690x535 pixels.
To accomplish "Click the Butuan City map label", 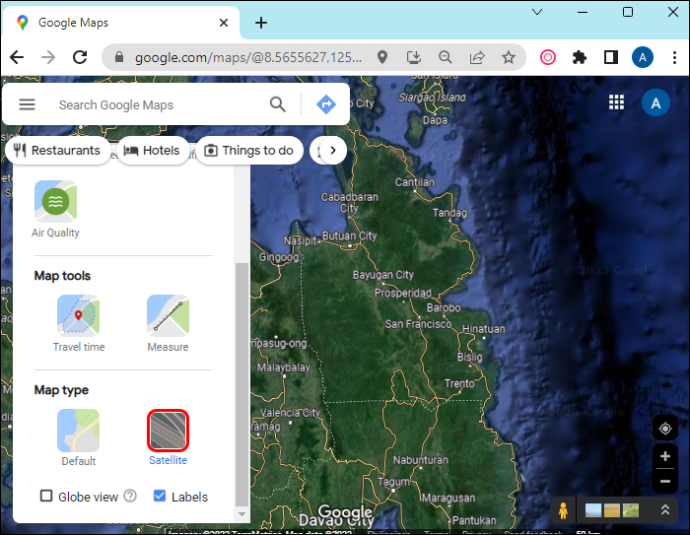I will click(349, 236).
